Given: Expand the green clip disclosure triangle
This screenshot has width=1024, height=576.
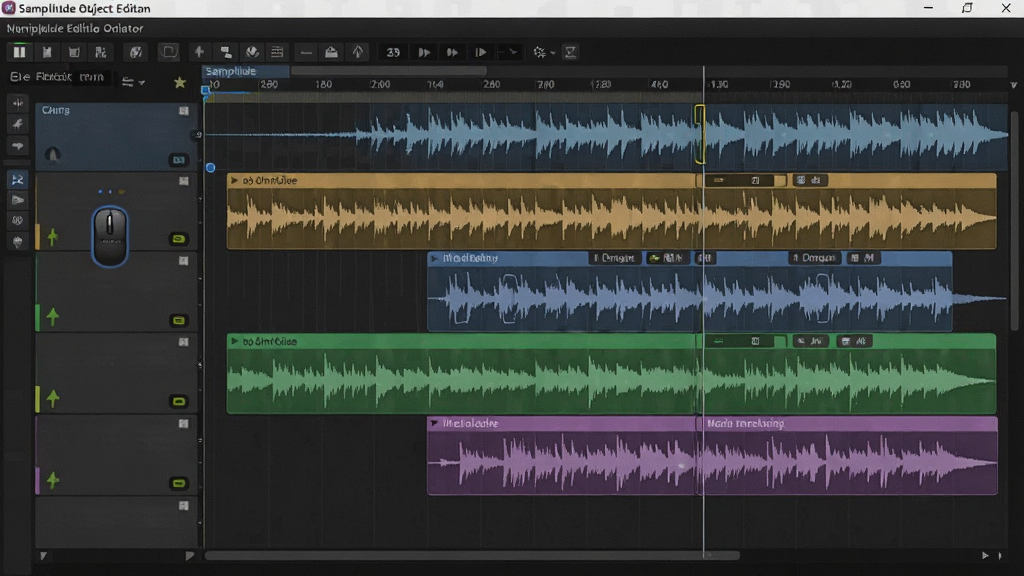Looking at the screenshot, I should coord(234,341).
